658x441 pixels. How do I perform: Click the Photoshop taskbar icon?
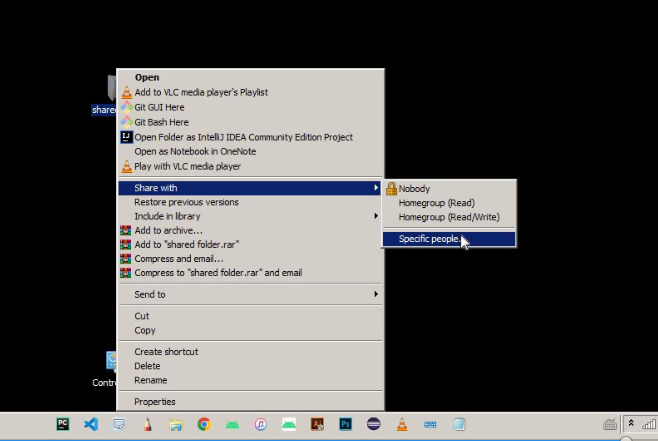click(346, 424)
